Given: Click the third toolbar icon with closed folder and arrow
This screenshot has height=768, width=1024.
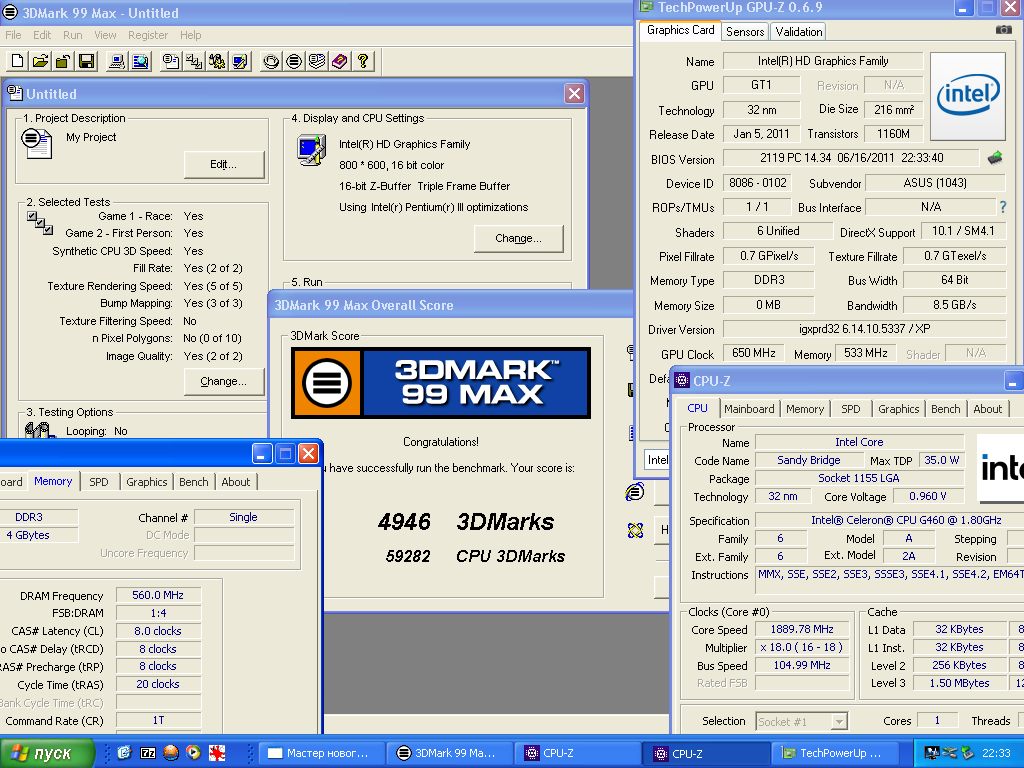Looking at the screenshot, I should pos(63,61).
